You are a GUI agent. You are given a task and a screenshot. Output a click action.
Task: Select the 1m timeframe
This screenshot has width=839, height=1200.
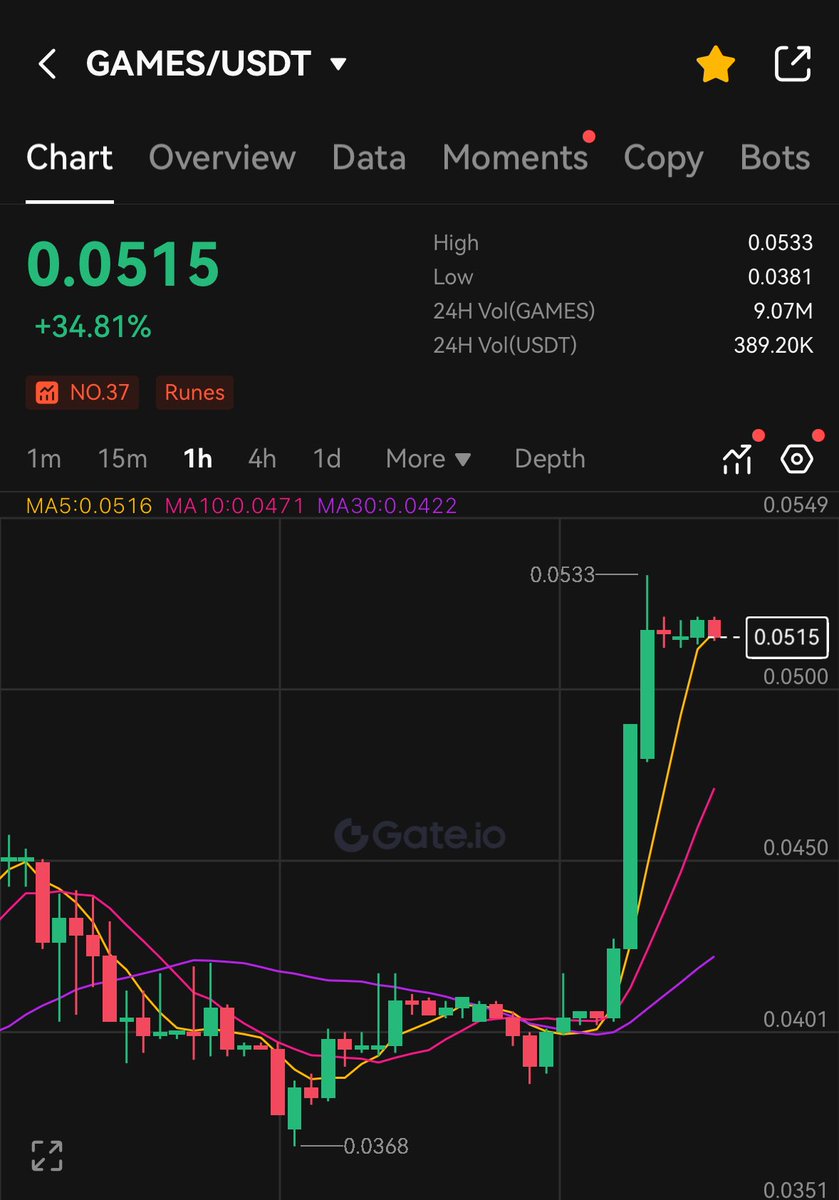(x=44, y=459)
